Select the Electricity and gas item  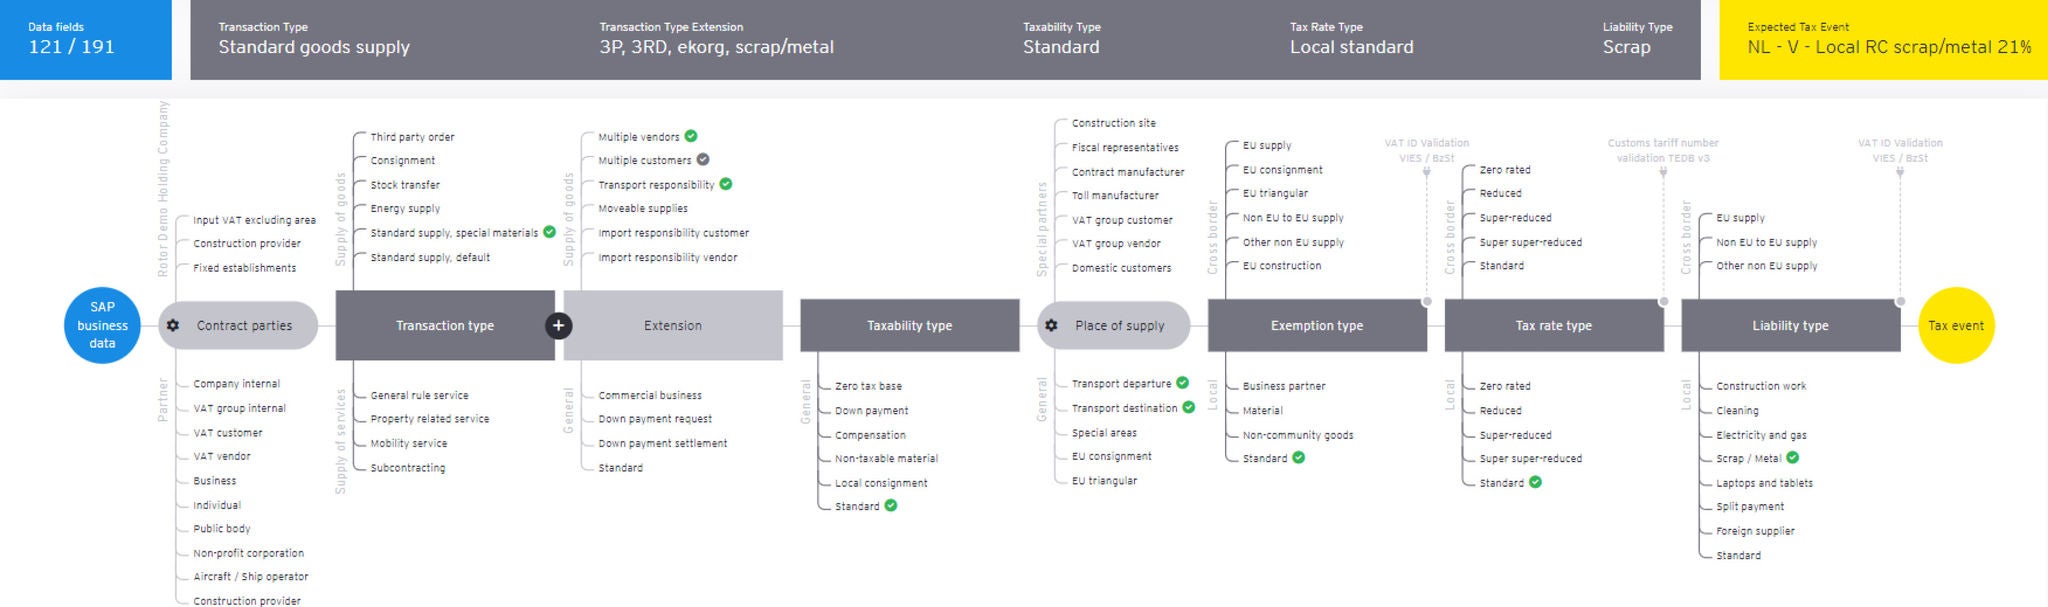pos(1761,435)
